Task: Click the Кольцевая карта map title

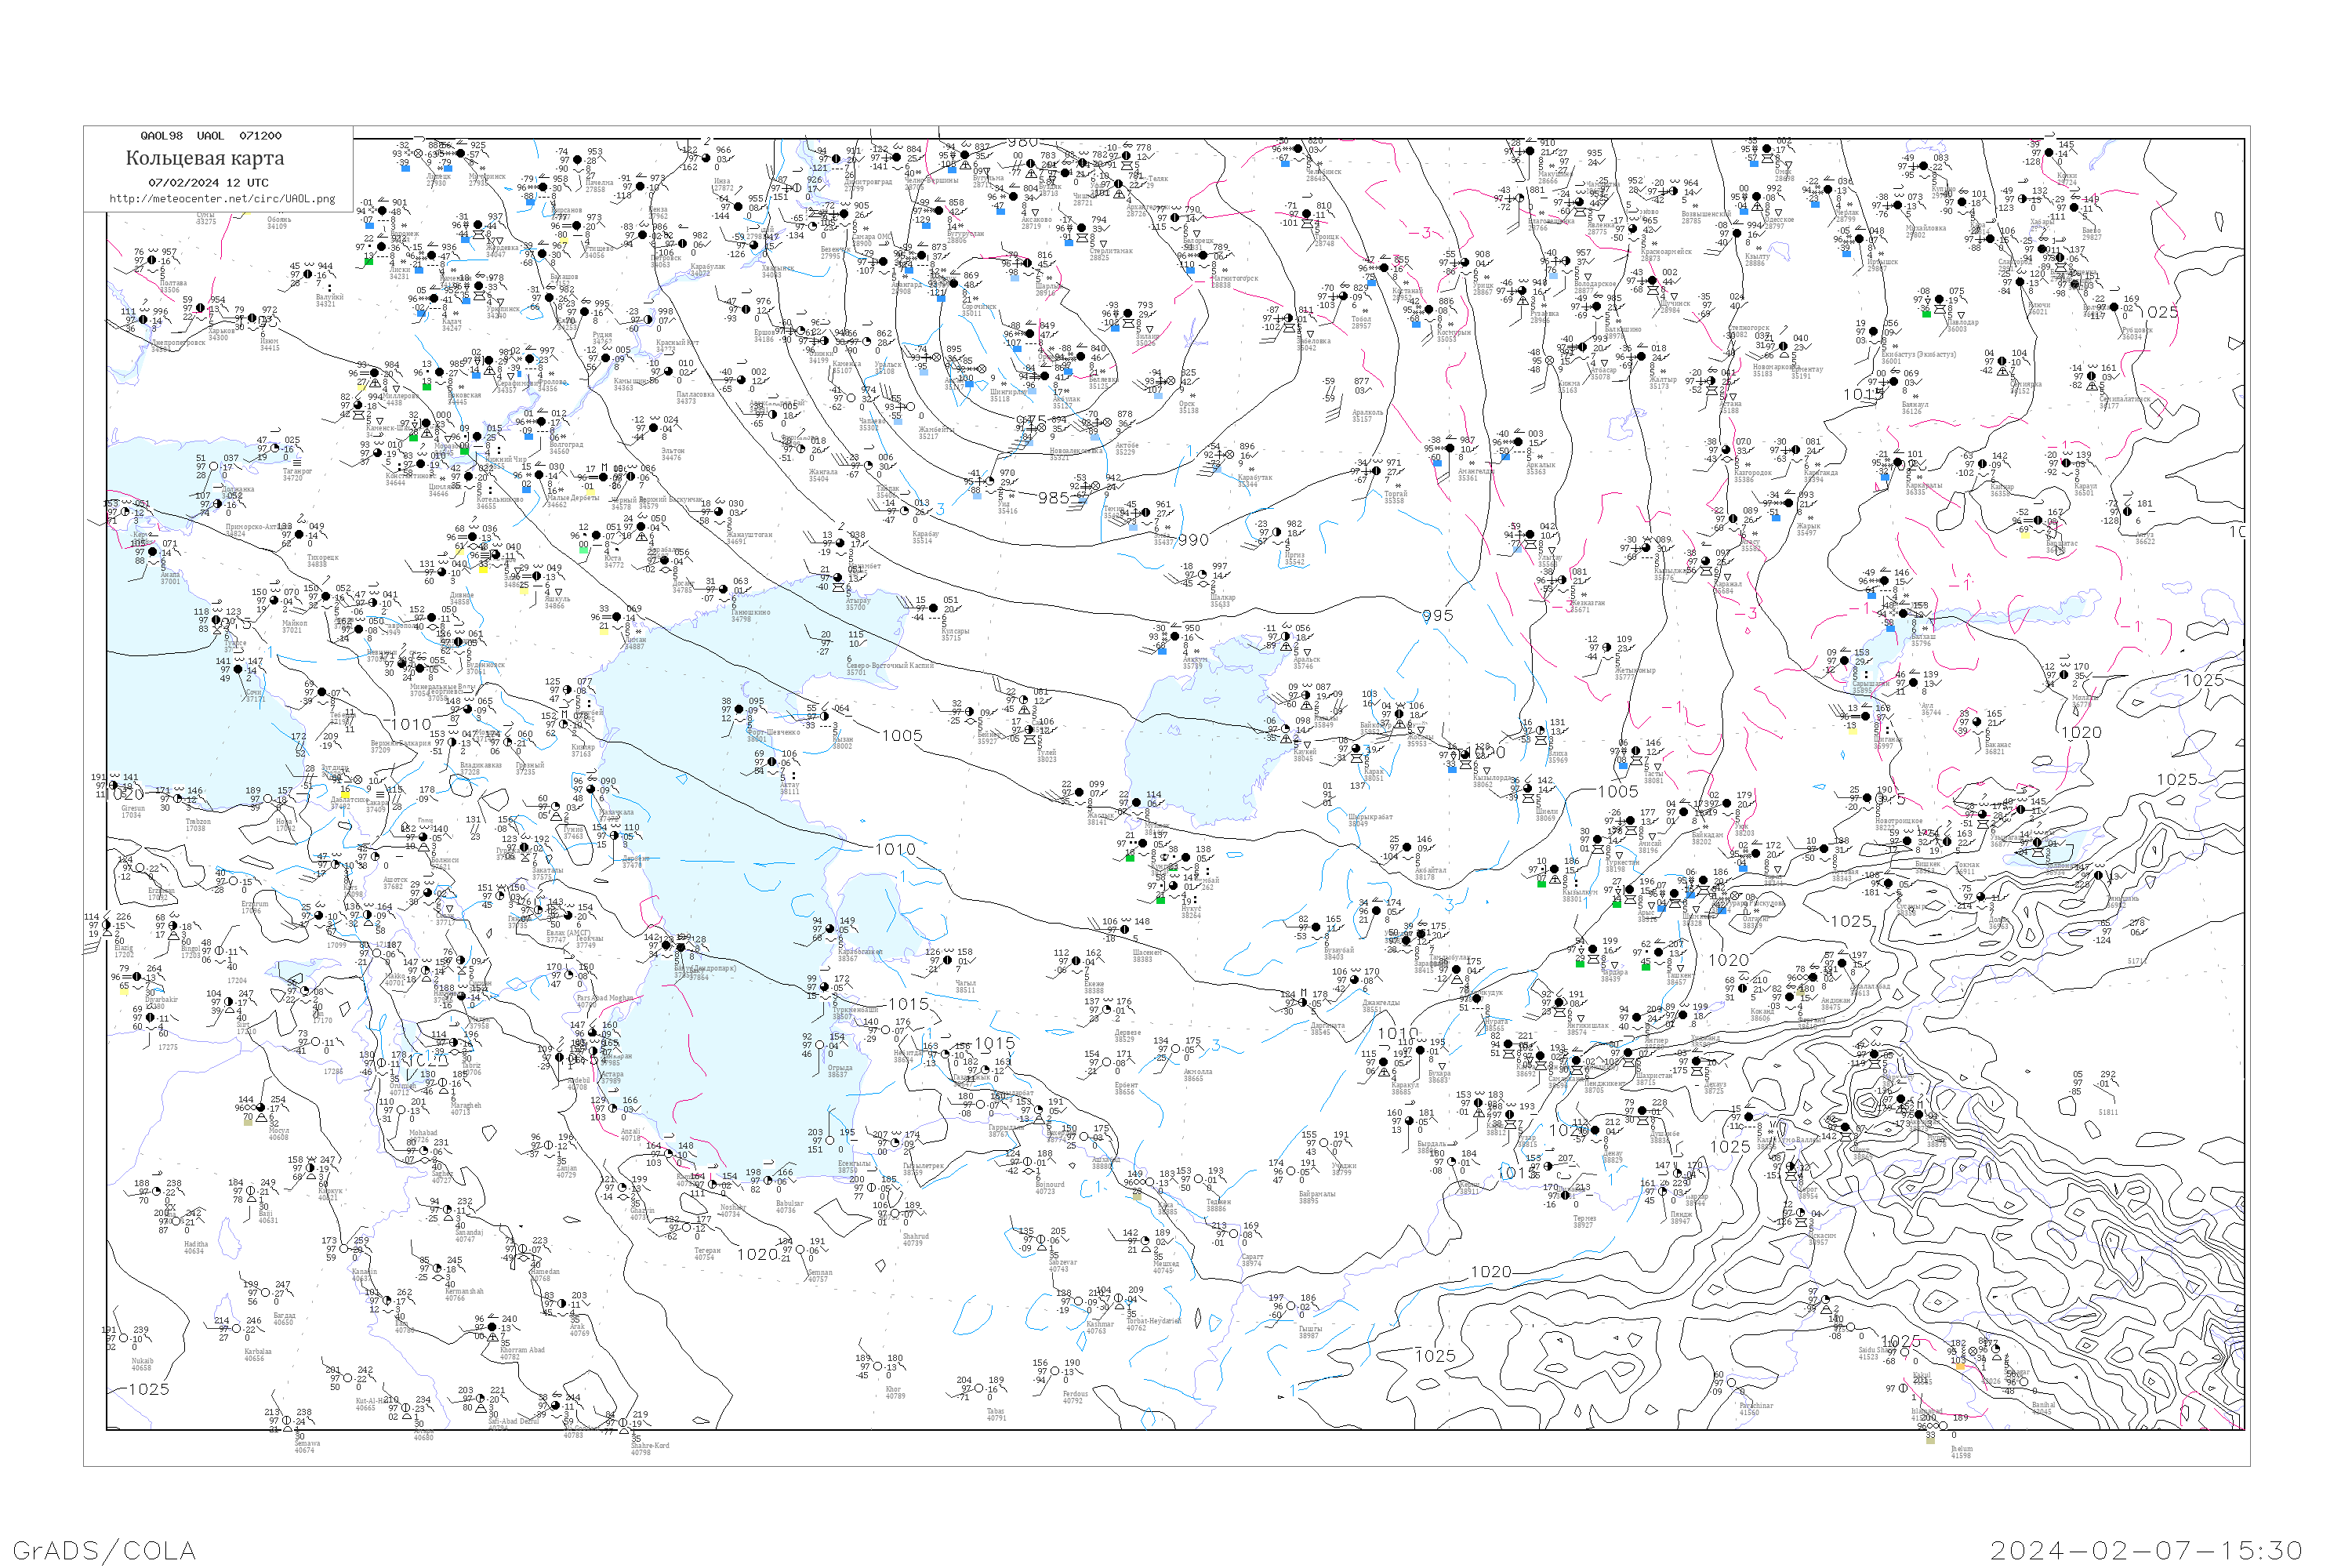Action: (x=205, y=158)
